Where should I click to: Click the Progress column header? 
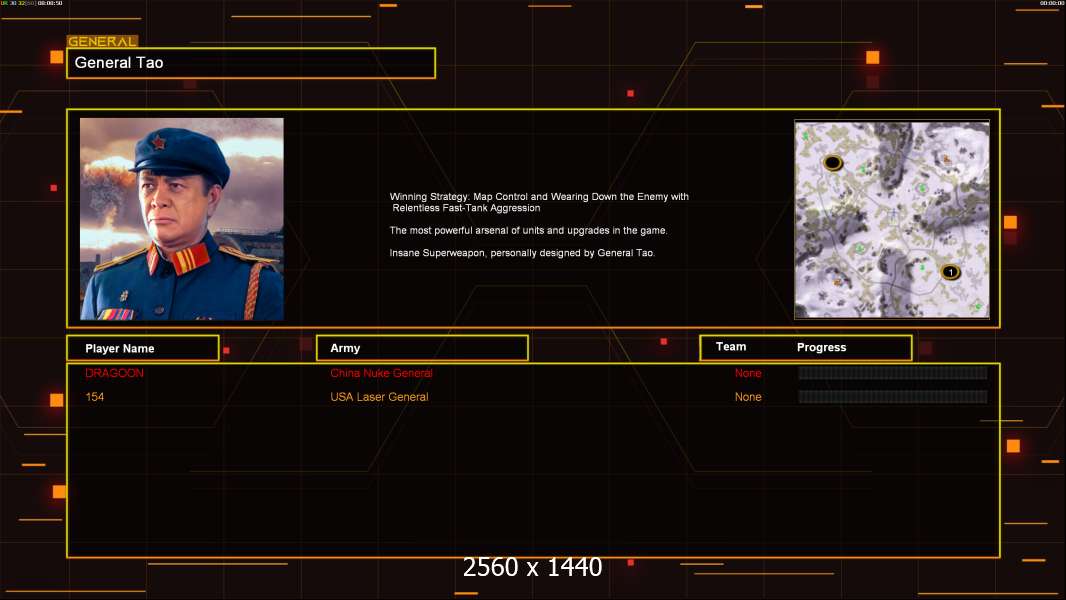(x=821, y=347)
